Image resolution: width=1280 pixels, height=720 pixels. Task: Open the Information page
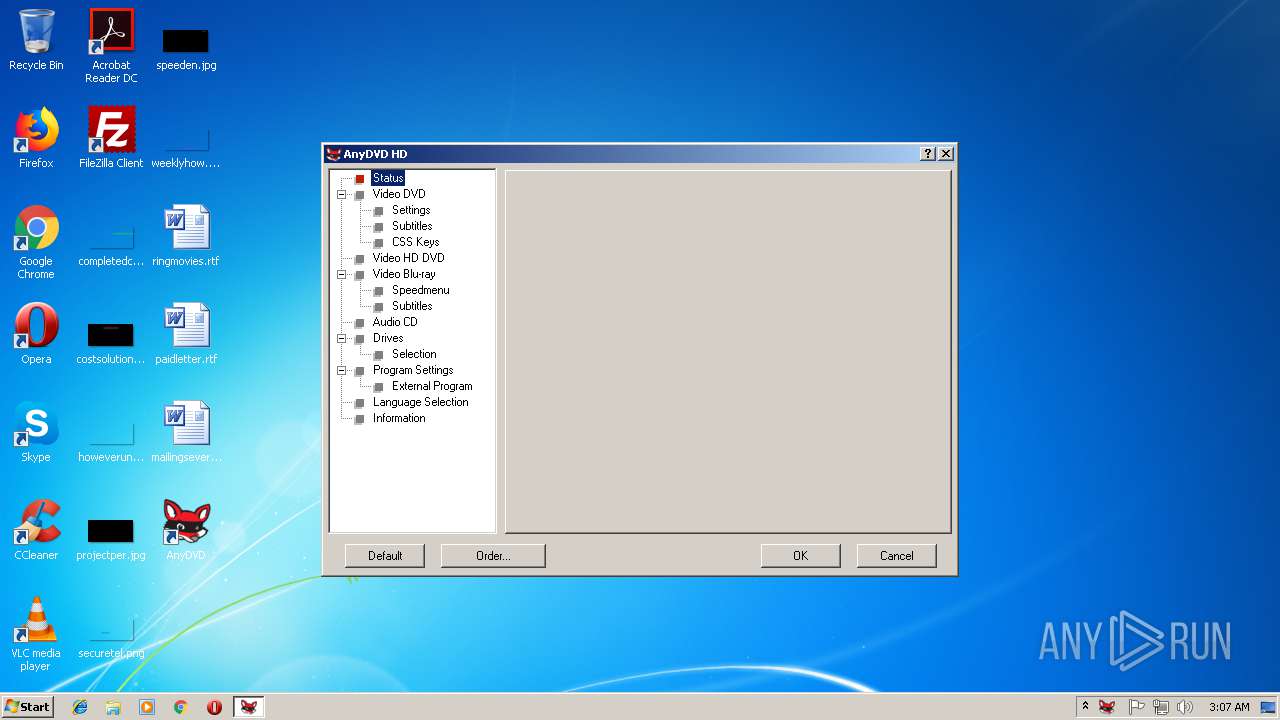(x=399, y=418)
